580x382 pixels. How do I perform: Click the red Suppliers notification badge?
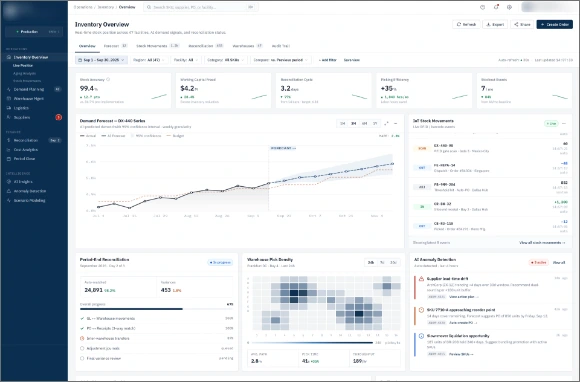click(x=58, y=117)
